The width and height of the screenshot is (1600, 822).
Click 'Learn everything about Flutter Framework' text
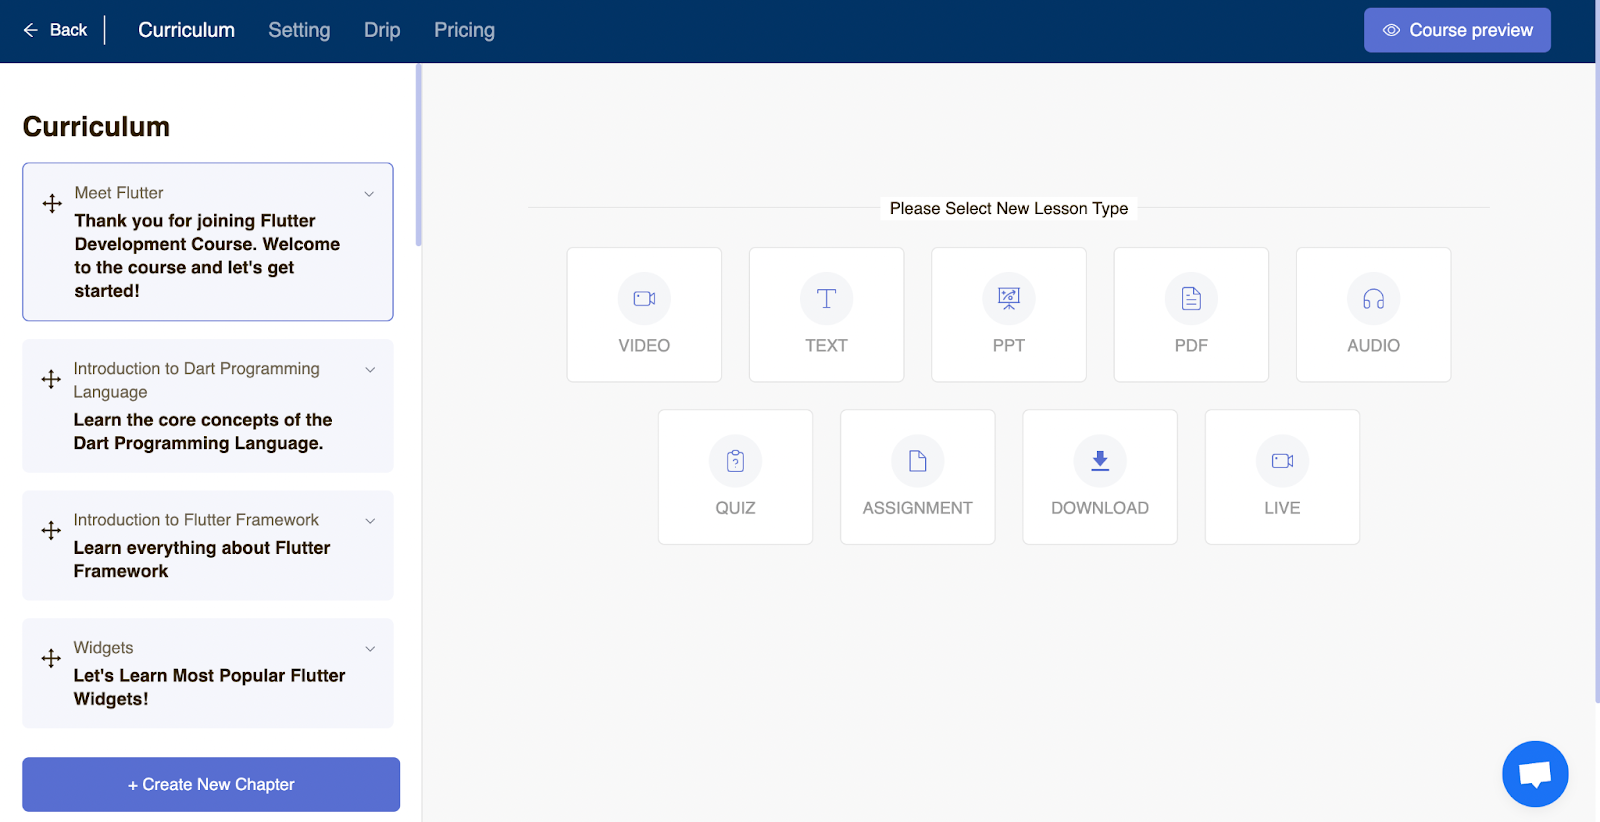pos(202,560)
